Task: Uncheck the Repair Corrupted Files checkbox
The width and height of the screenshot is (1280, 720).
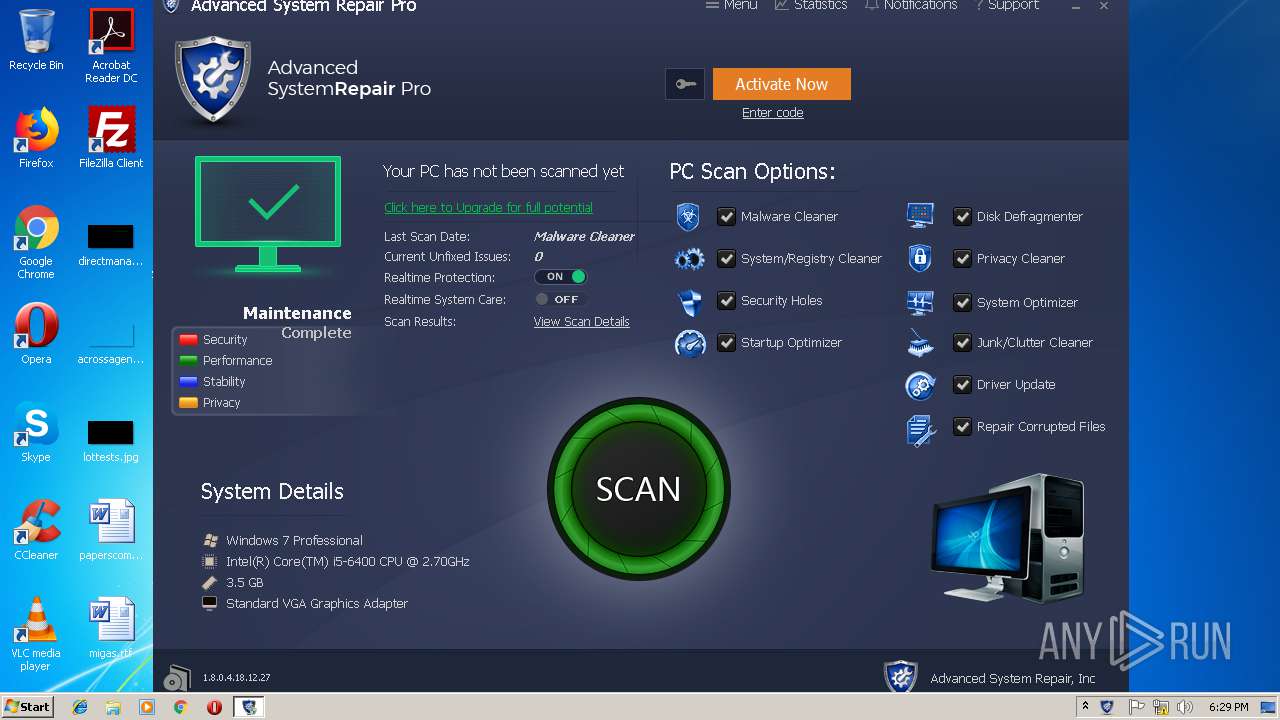Action: tap(962, 426)
